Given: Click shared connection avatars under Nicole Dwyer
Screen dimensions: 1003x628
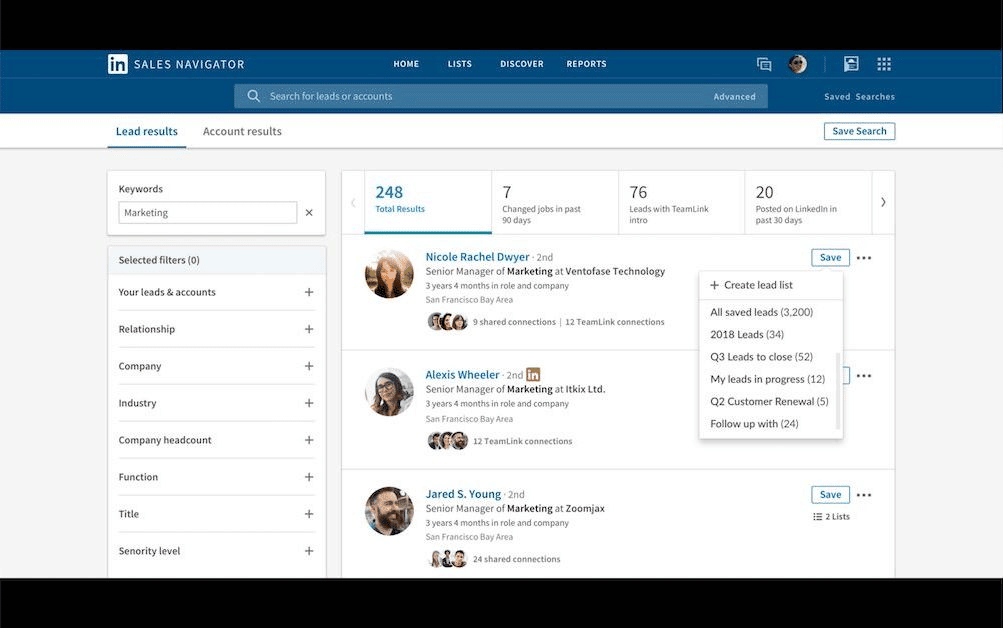Looking at the screenshot, I should click(447, 322).
